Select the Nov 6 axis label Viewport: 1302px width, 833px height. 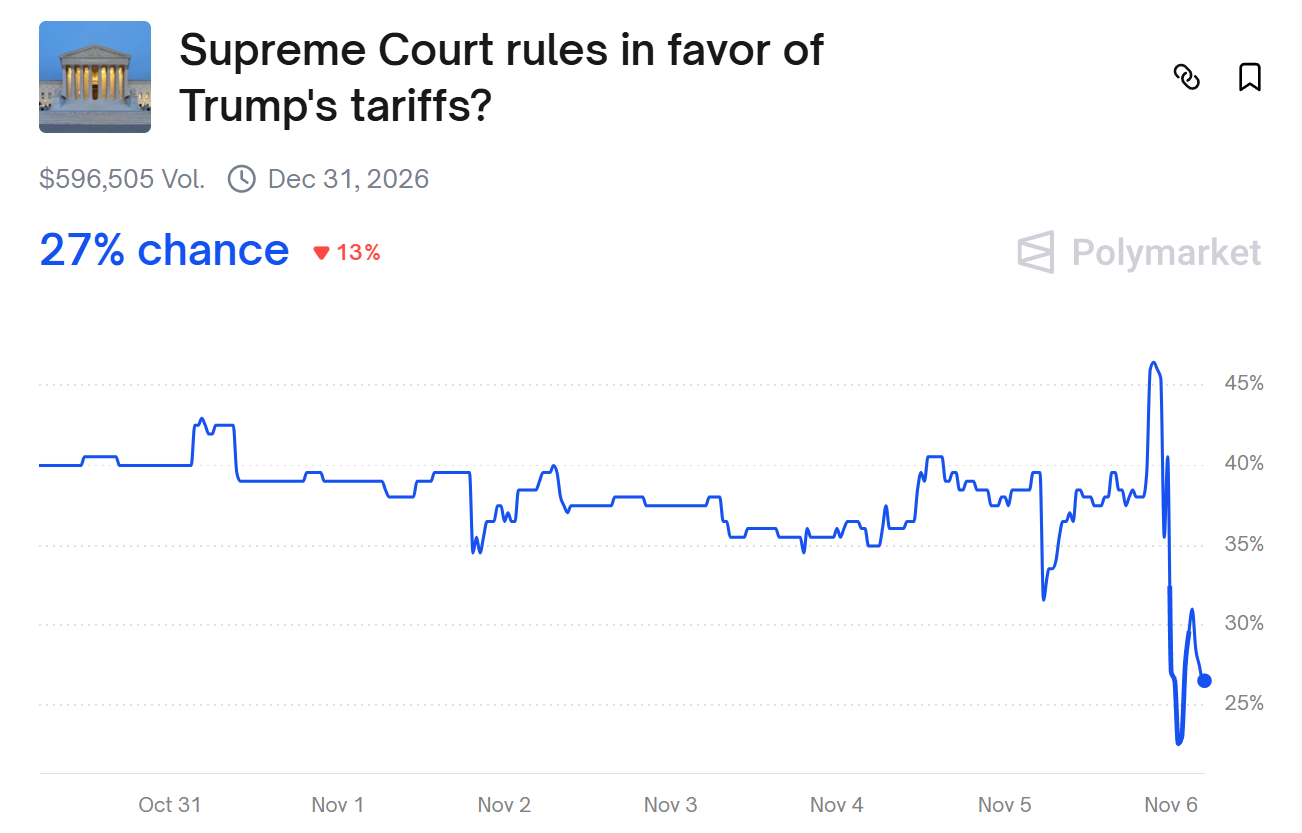point(1171,805)
